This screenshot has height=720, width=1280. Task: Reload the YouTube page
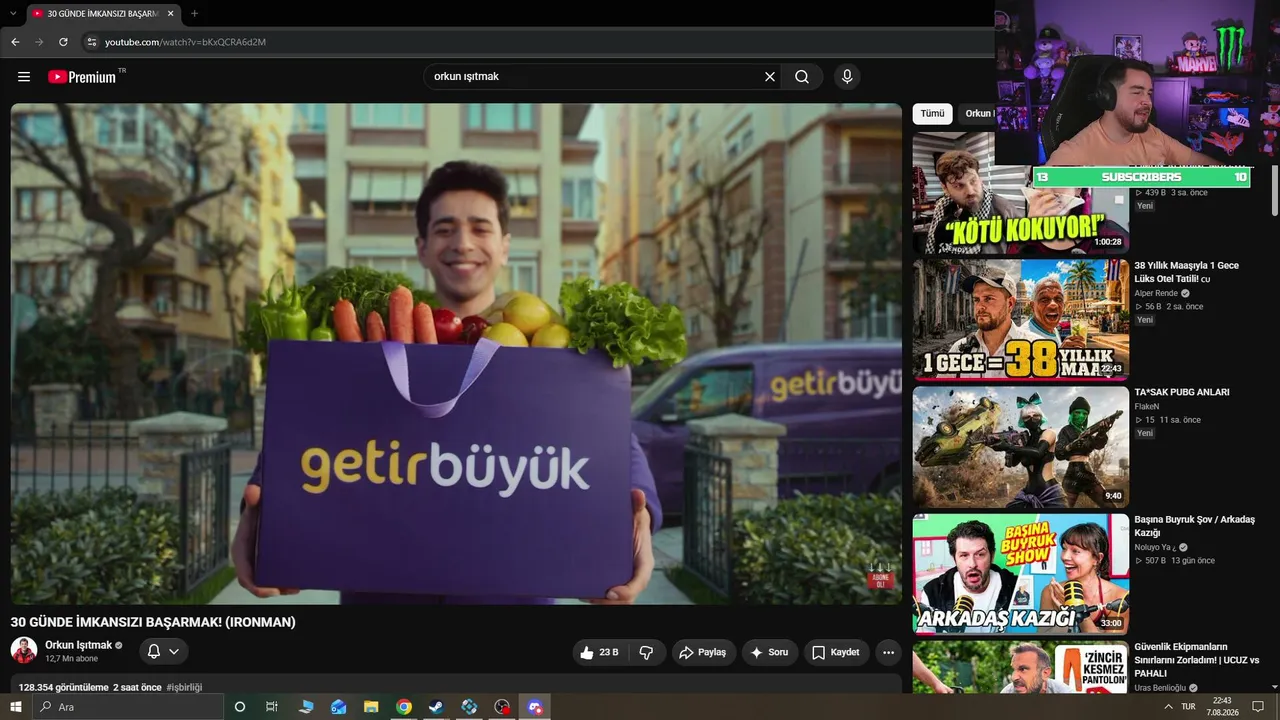point(63,42)
